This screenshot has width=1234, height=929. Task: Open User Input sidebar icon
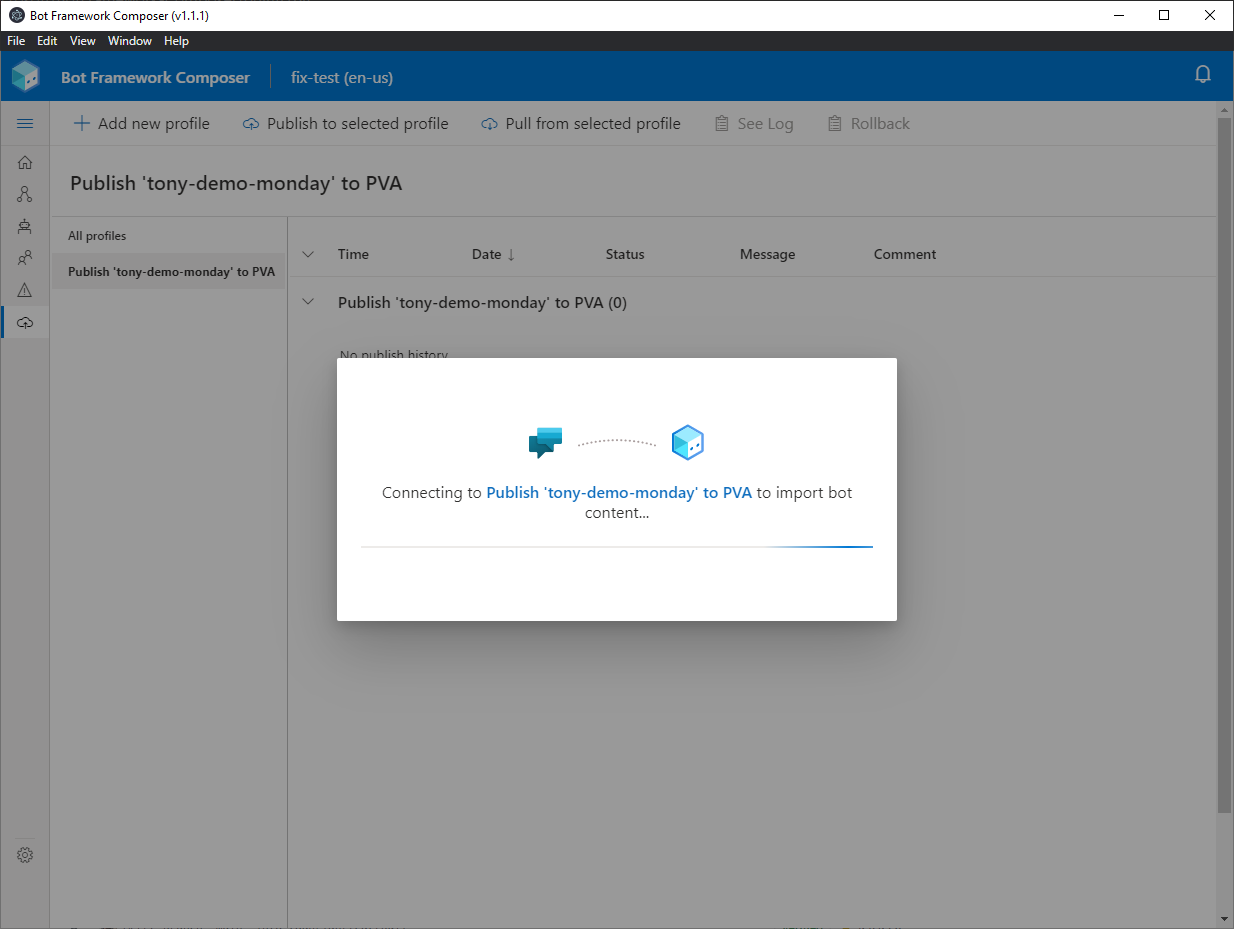[x=25, y=258]
